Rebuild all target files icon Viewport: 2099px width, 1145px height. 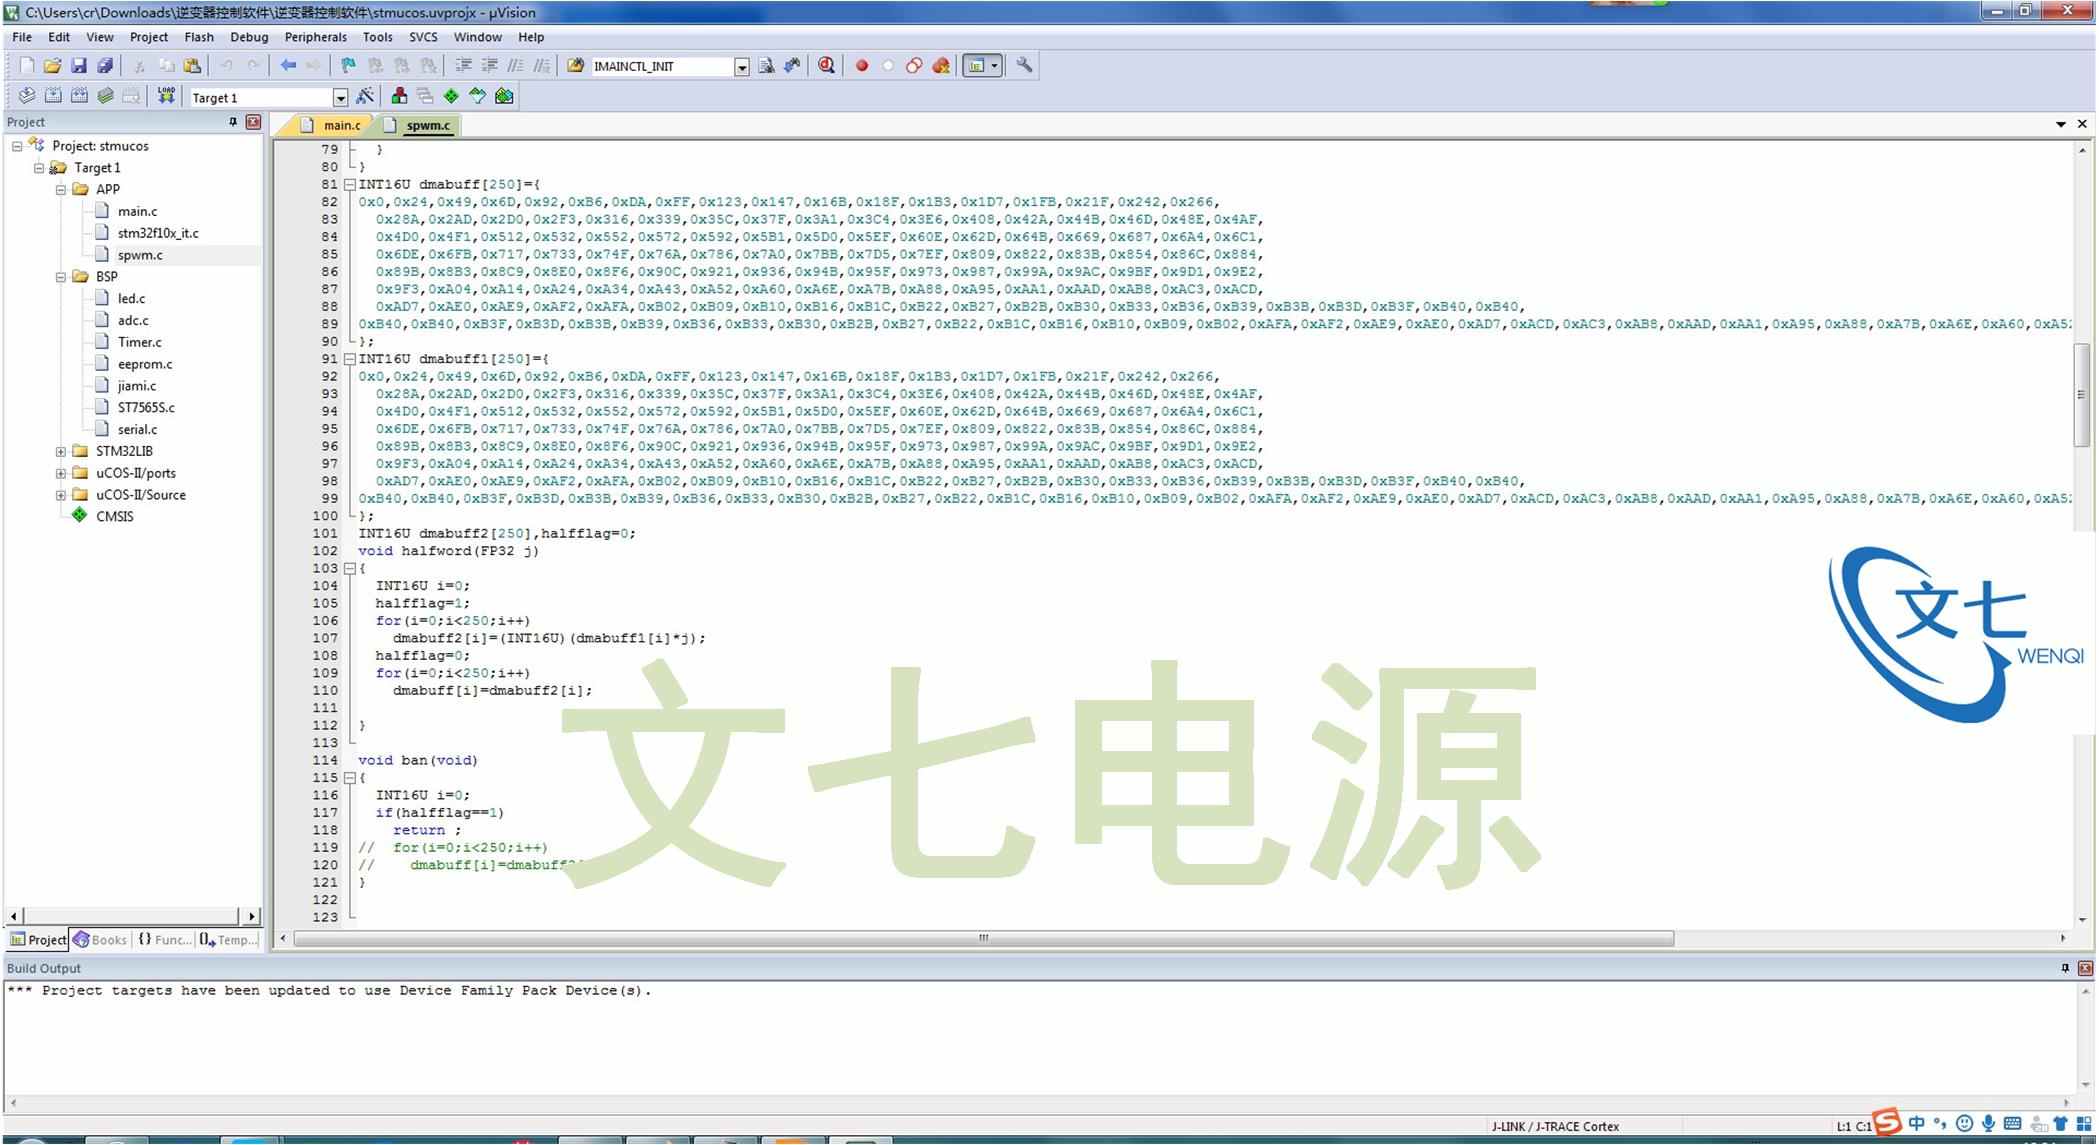79,96
